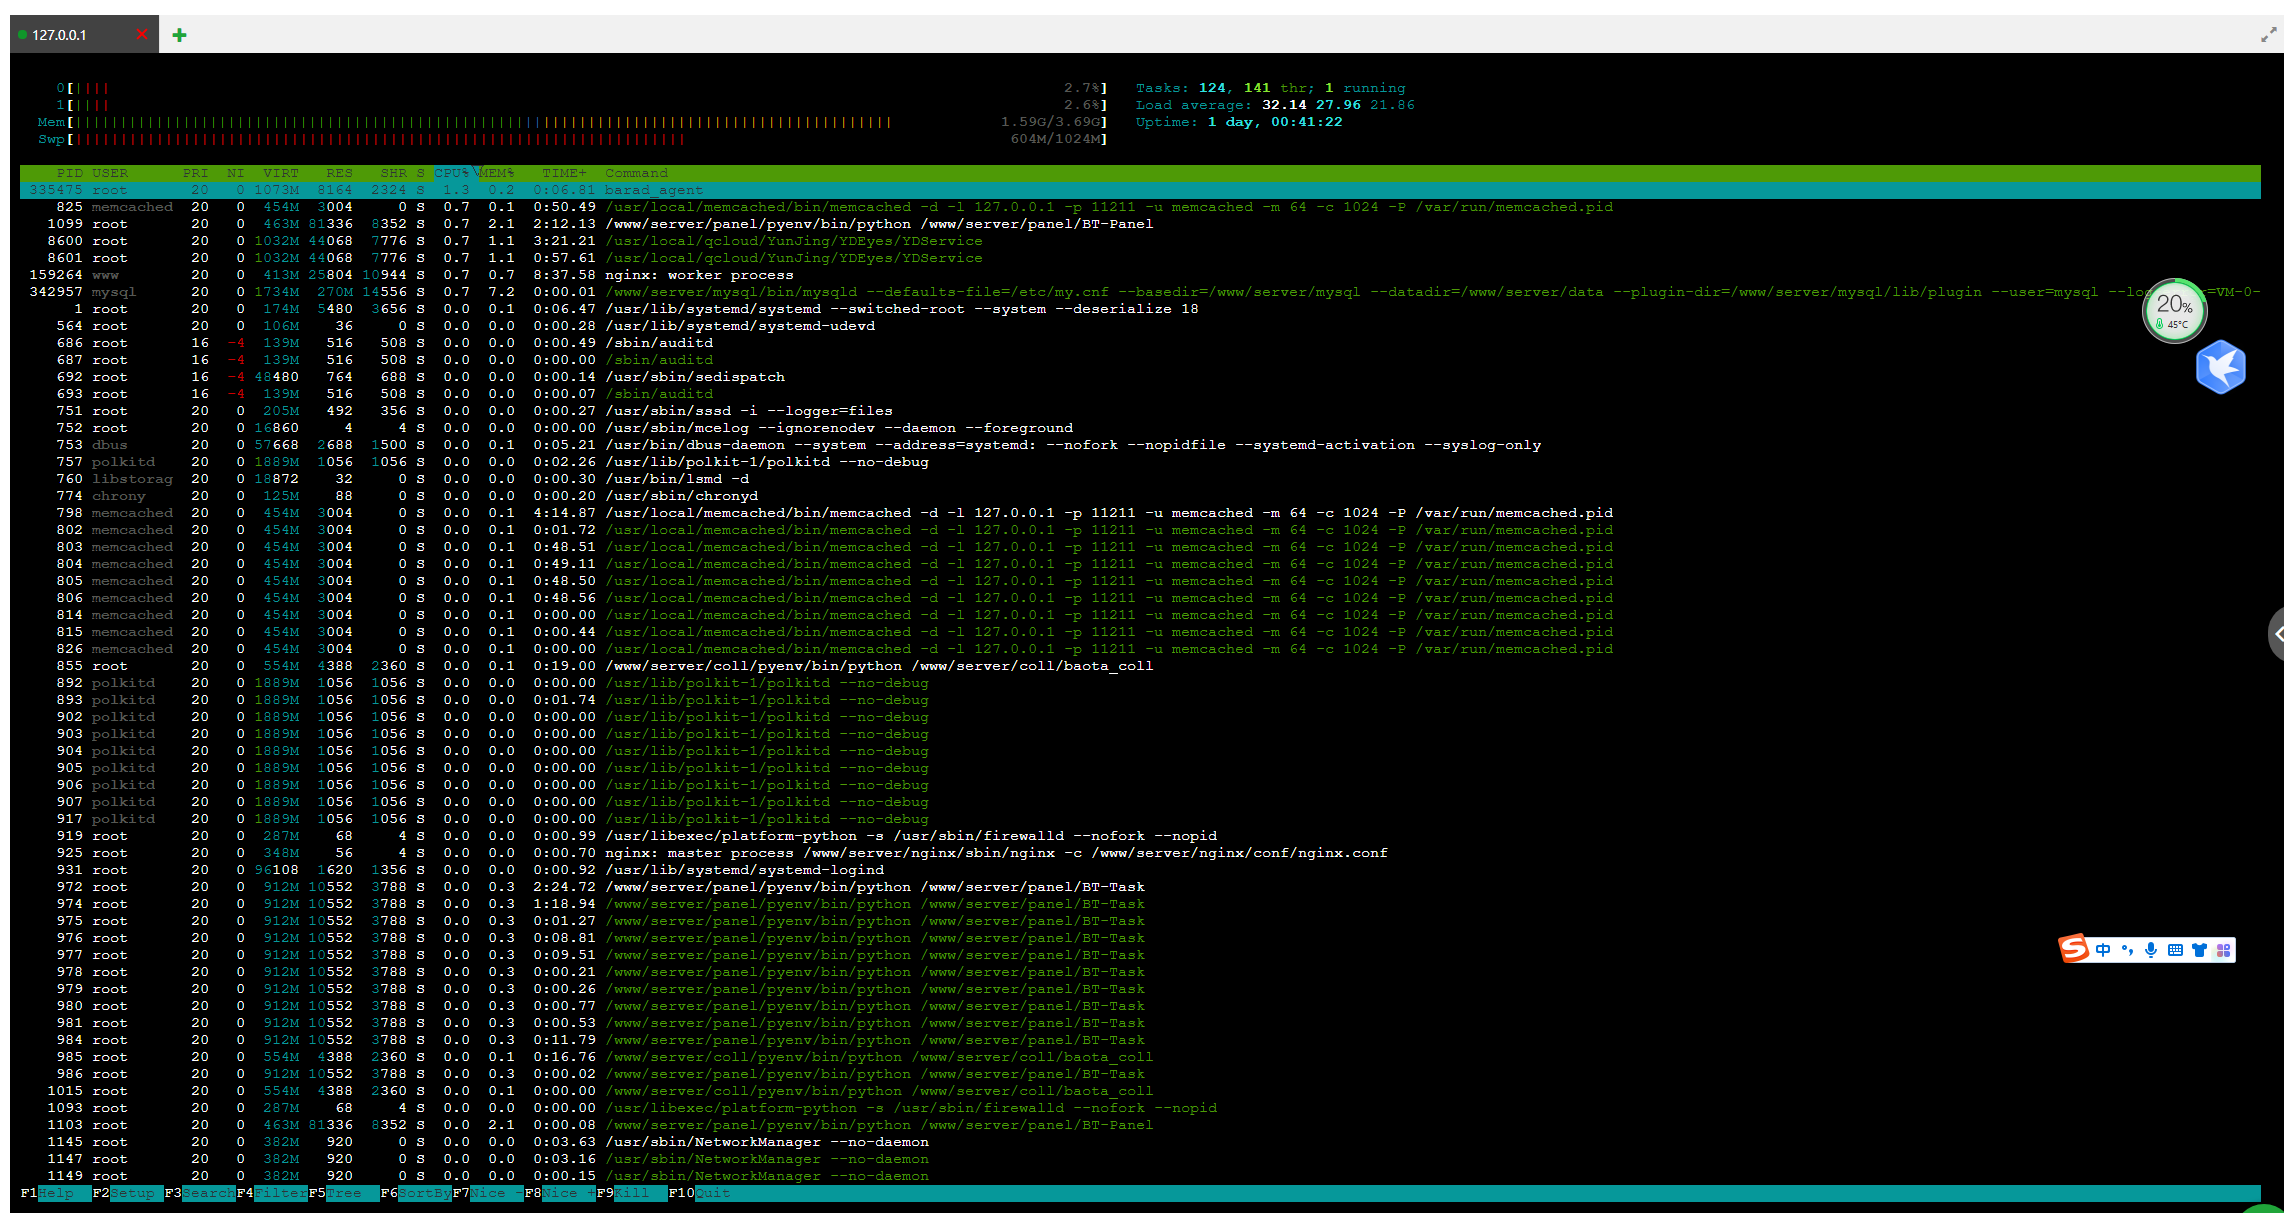Toggle tree view with F5
The width and height of the screenshot is (2284, 1213).
point(343,1193)
